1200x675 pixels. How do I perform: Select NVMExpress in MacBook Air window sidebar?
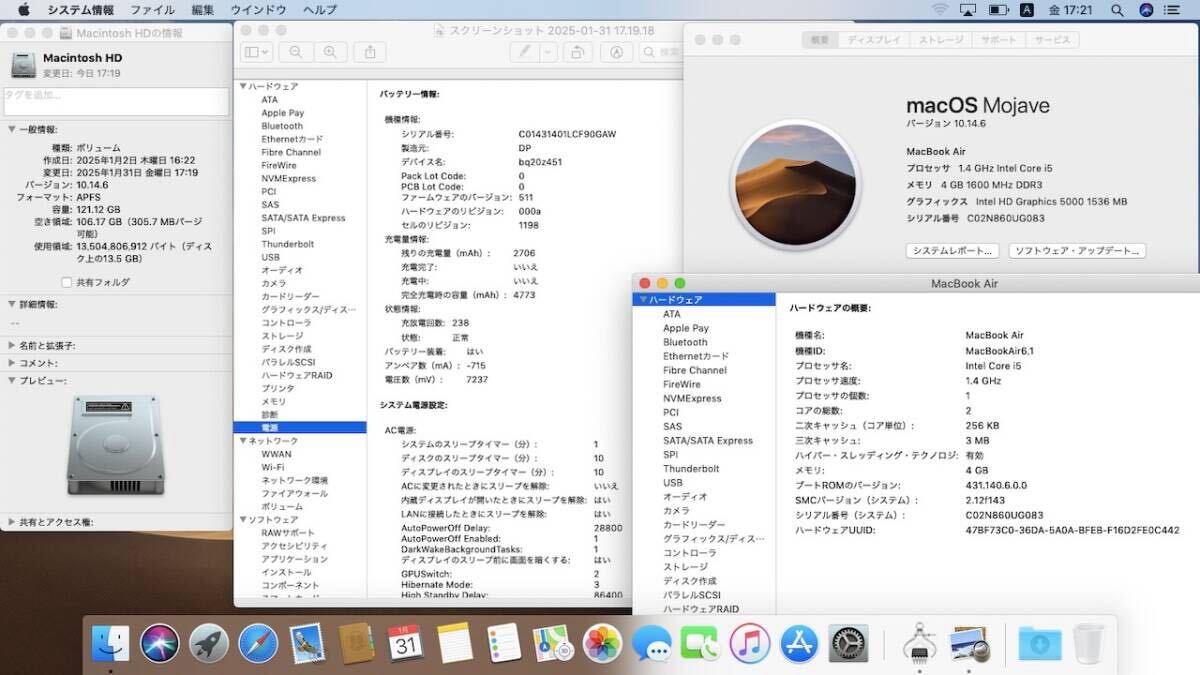click(x=692, y=399)
